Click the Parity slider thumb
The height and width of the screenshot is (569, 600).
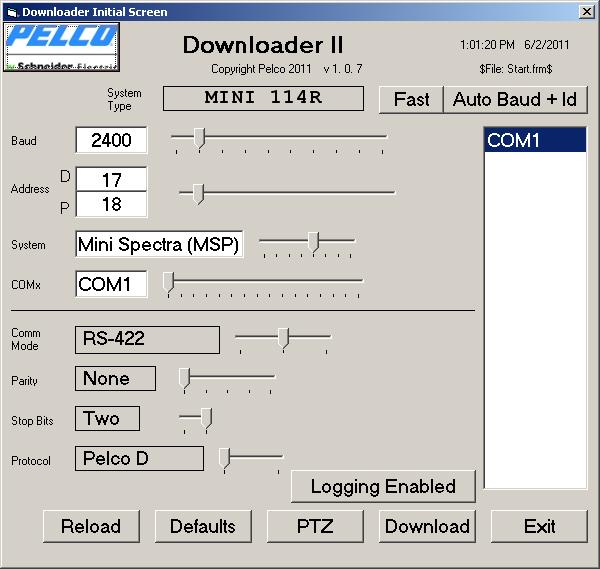click(184, 378)
